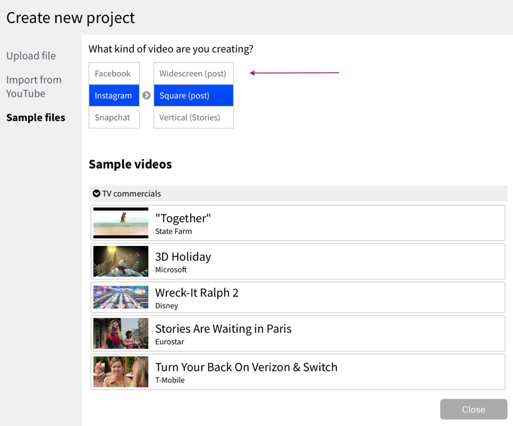Close the new project dialog
Viewport: 513px width, 426px height.
tap(474, 409)
